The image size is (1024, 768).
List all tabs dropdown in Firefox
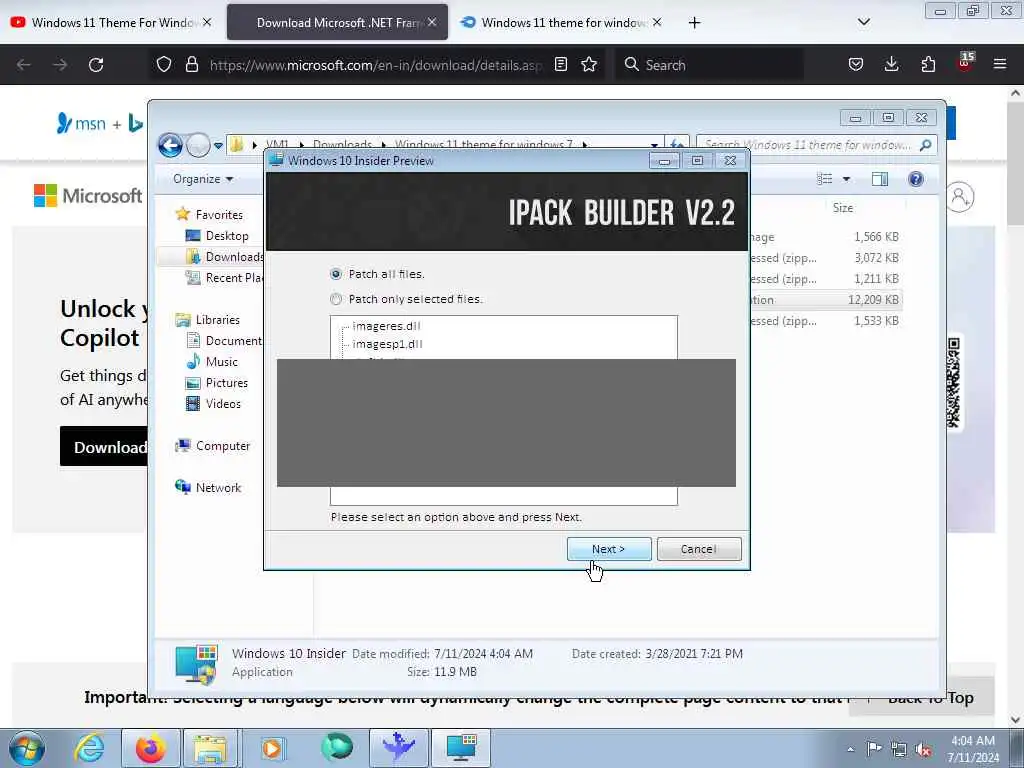863,22
